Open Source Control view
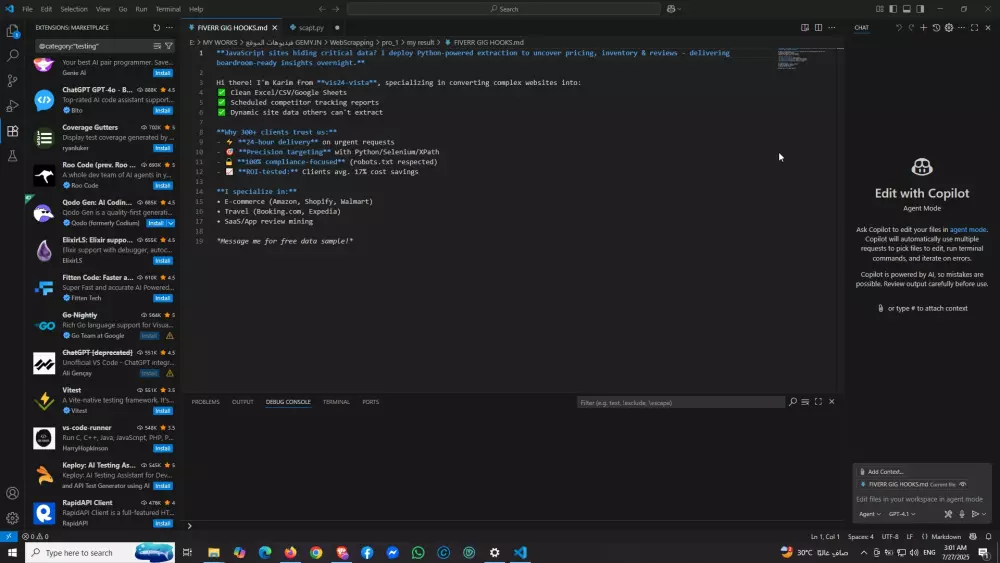 click(x=12, y=81)
